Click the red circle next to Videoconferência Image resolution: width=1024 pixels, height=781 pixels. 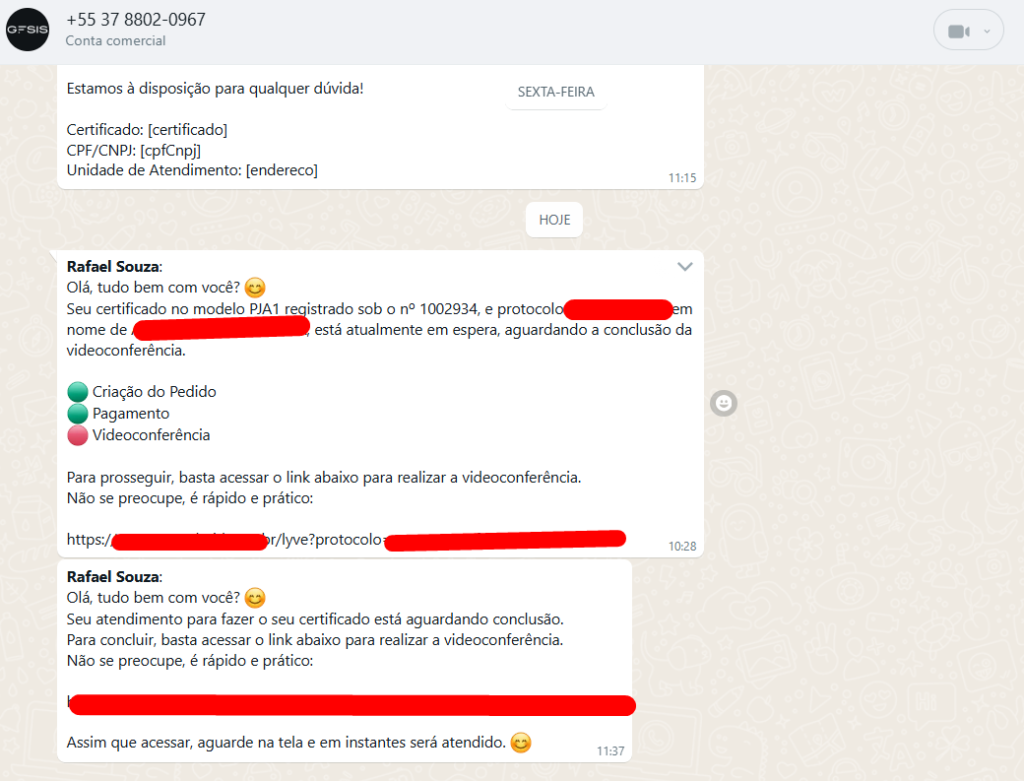(x=78, y=435)
